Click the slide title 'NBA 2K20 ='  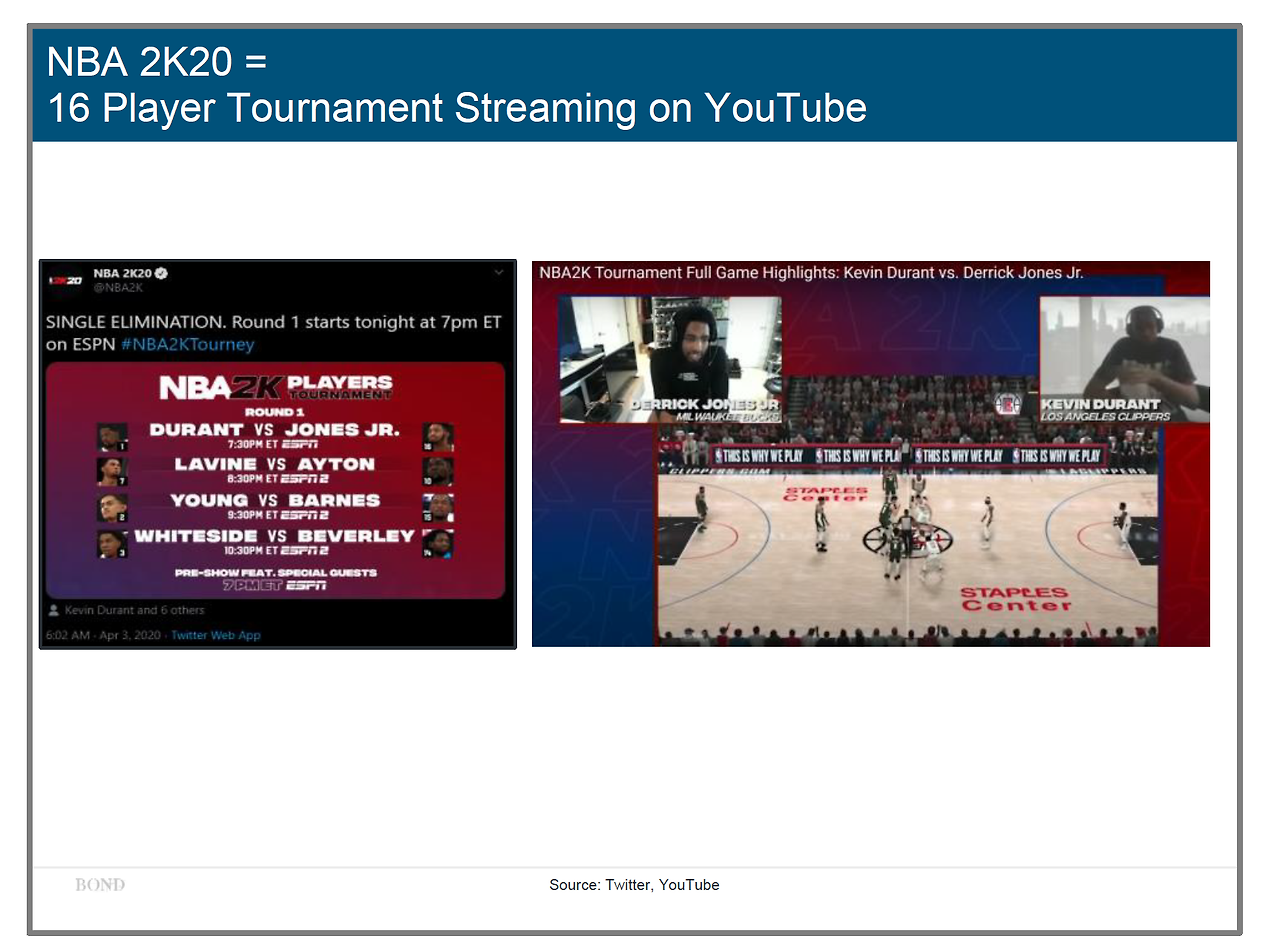click(157, 62)
